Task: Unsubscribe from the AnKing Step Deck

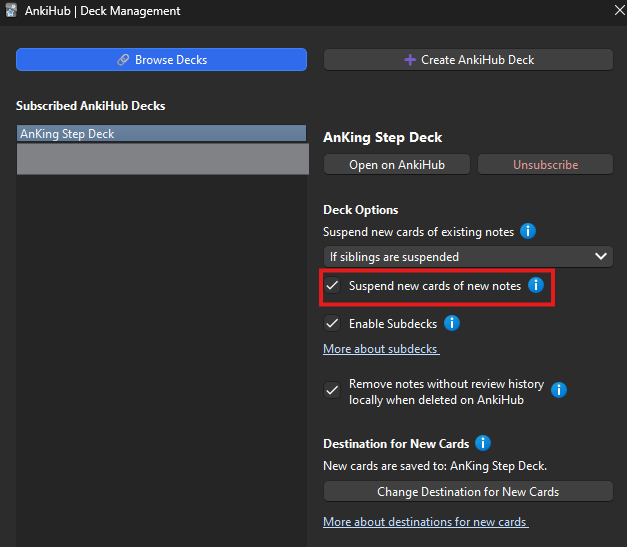Action: point(545,164)
